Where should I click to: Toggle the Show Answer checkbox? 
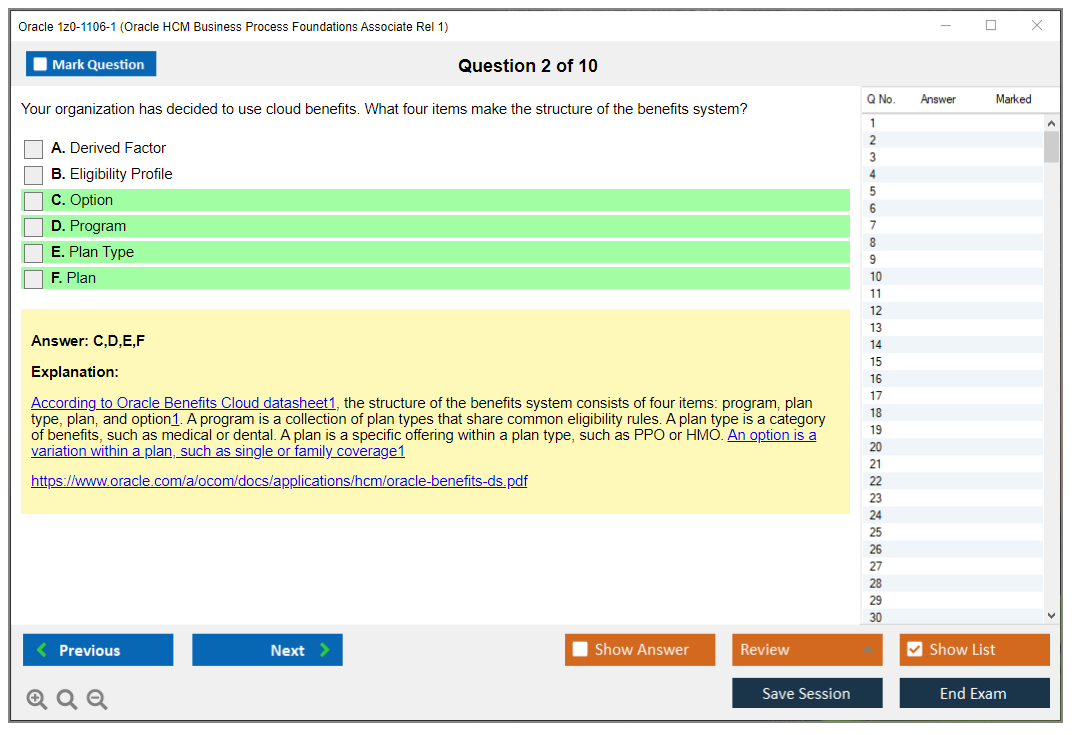pyautogui.click(x=580, y=649)
